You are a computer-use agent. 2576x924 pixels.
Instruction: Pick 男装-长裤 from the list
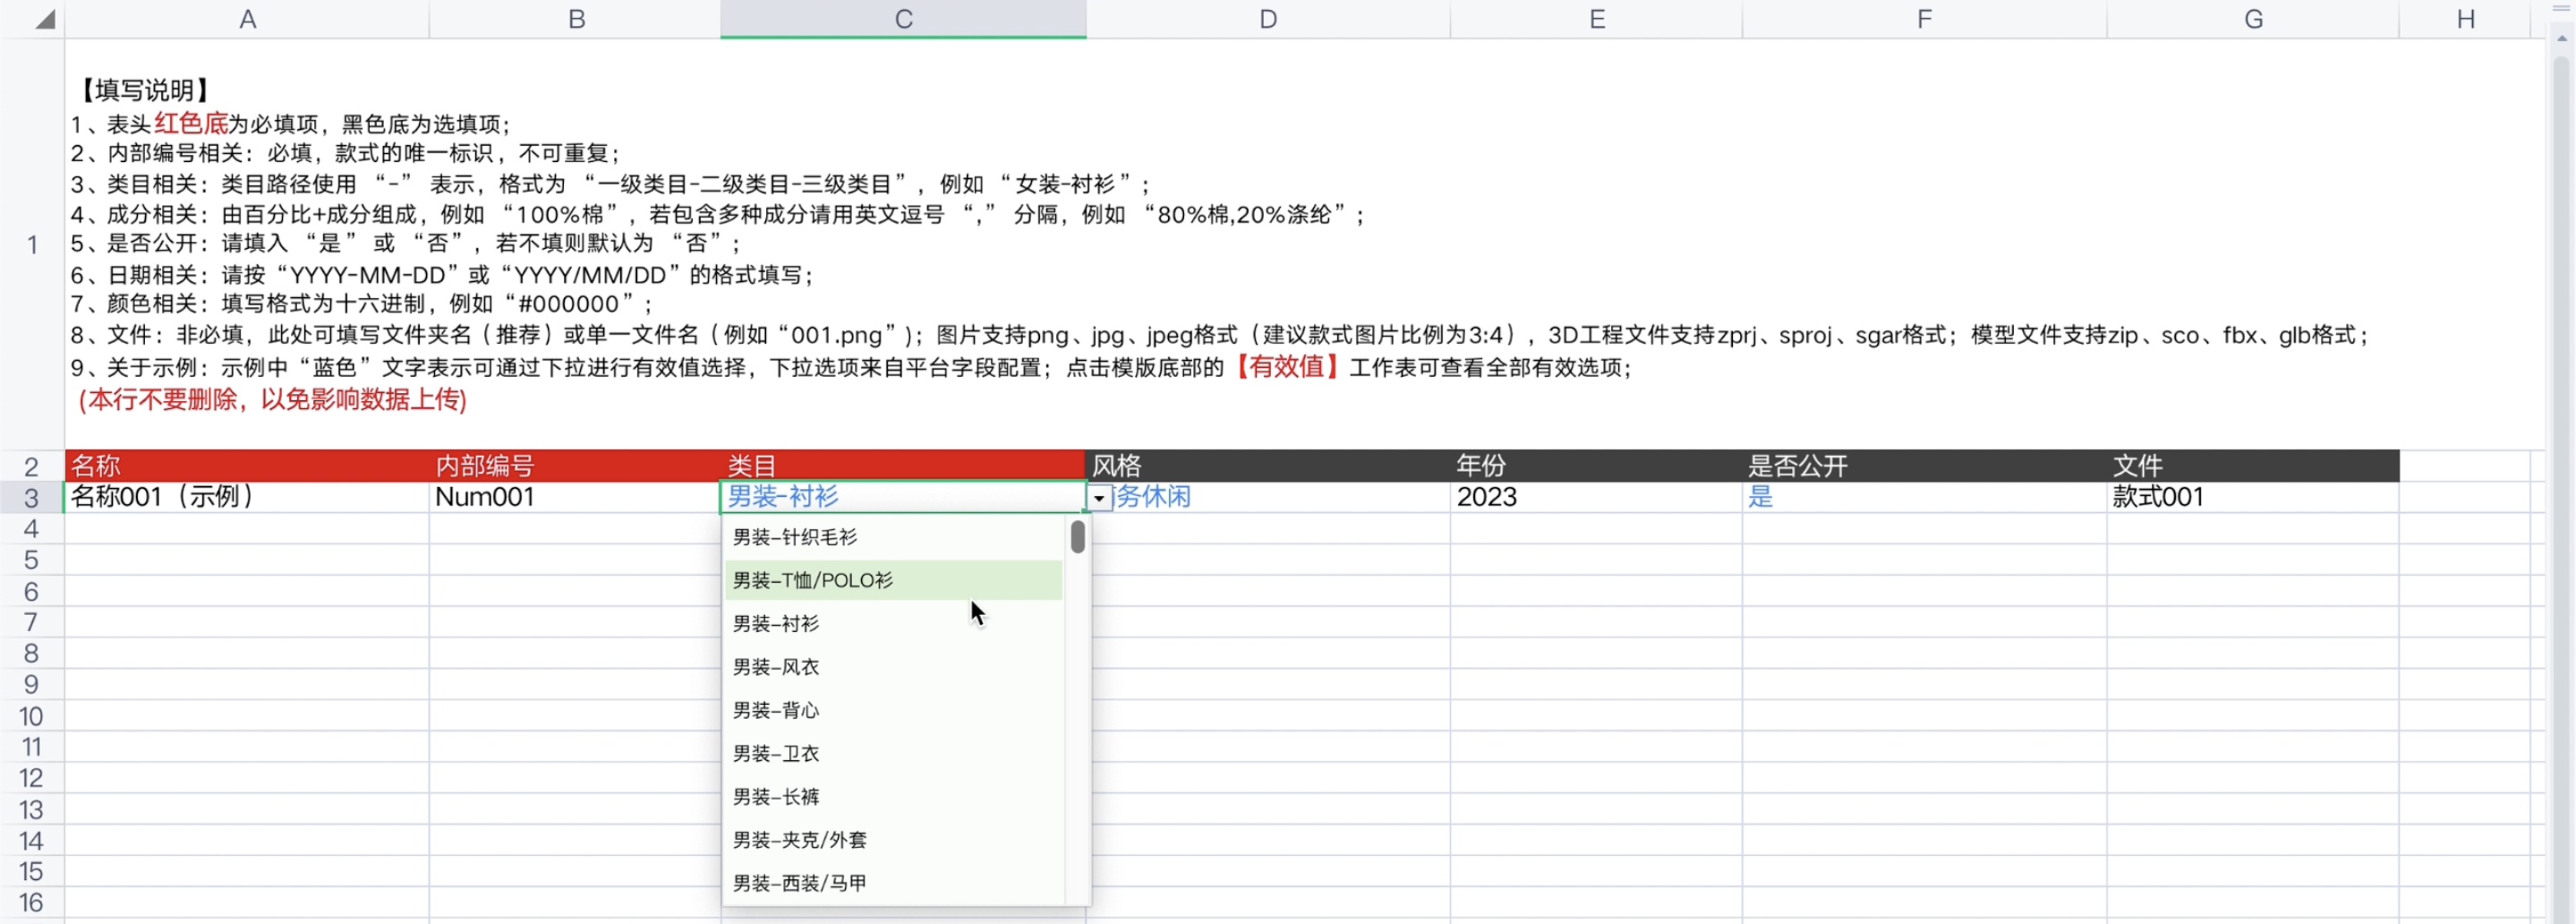point(775,797)
